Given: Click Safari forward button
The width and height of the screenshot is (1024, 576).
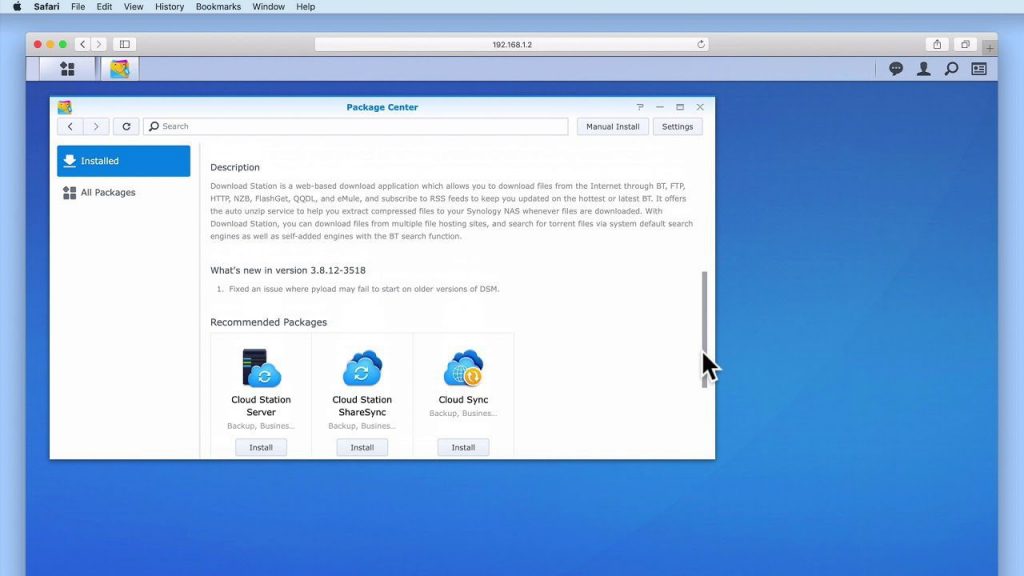Looking at the screenshot, I should coord(99,44).
